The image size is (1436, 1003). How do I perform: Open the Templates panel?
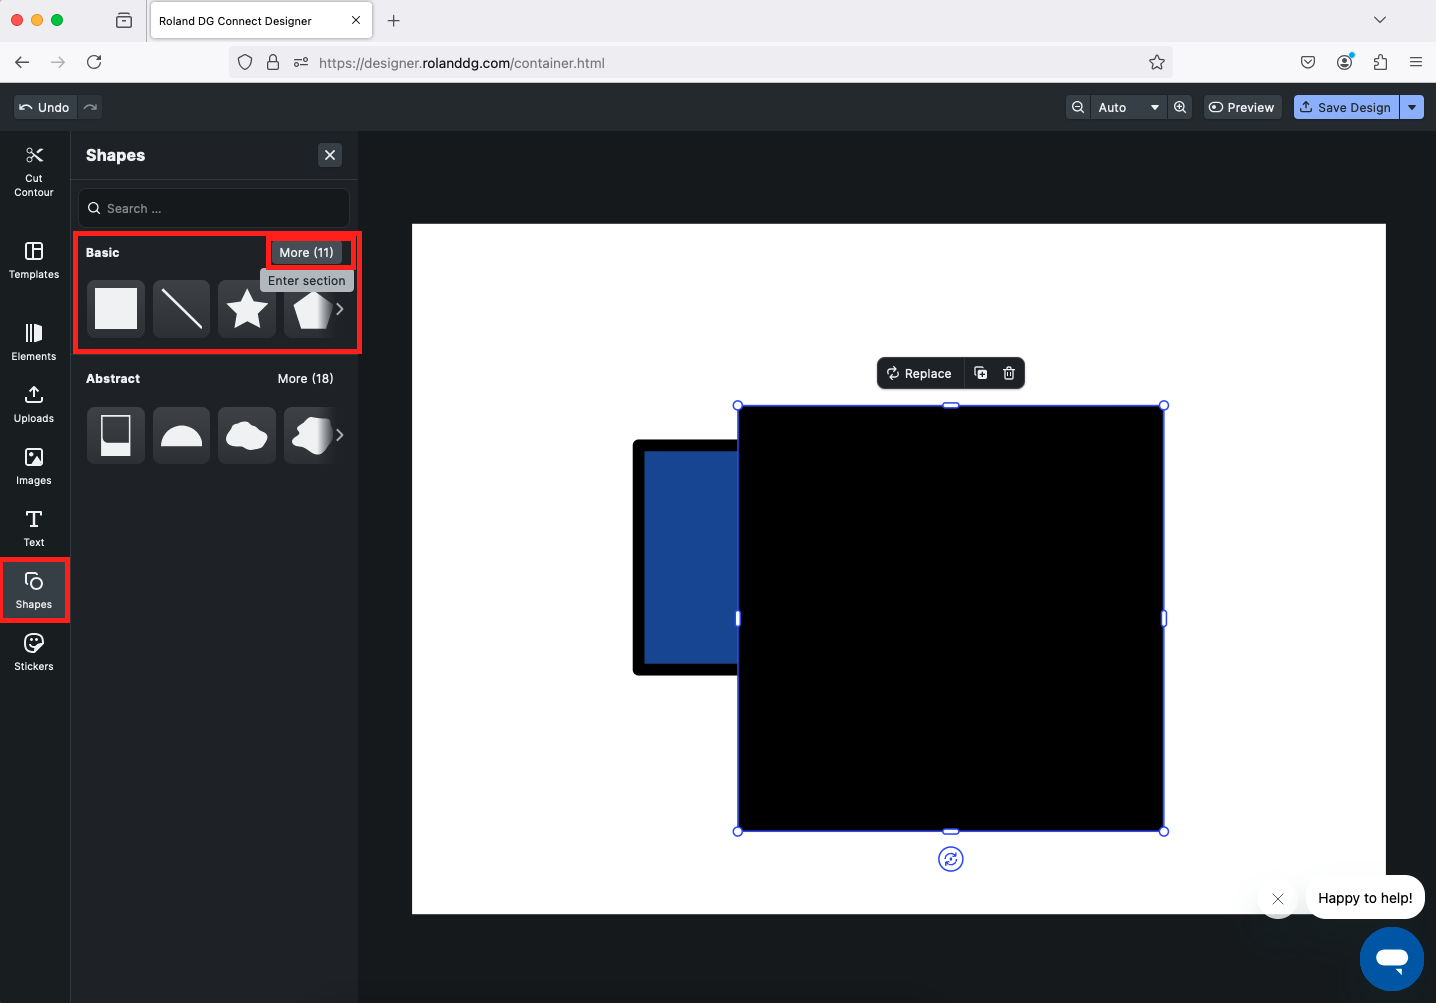(x=34, y=260)
